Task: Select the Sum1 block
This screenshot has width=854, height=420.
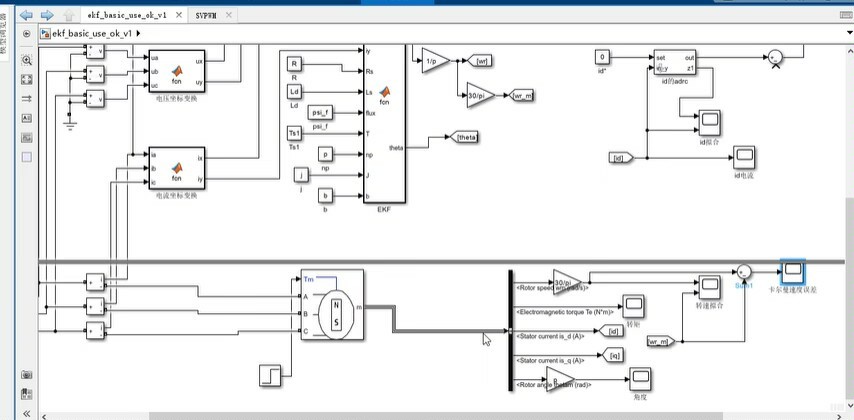Action: tap(744, 271)
